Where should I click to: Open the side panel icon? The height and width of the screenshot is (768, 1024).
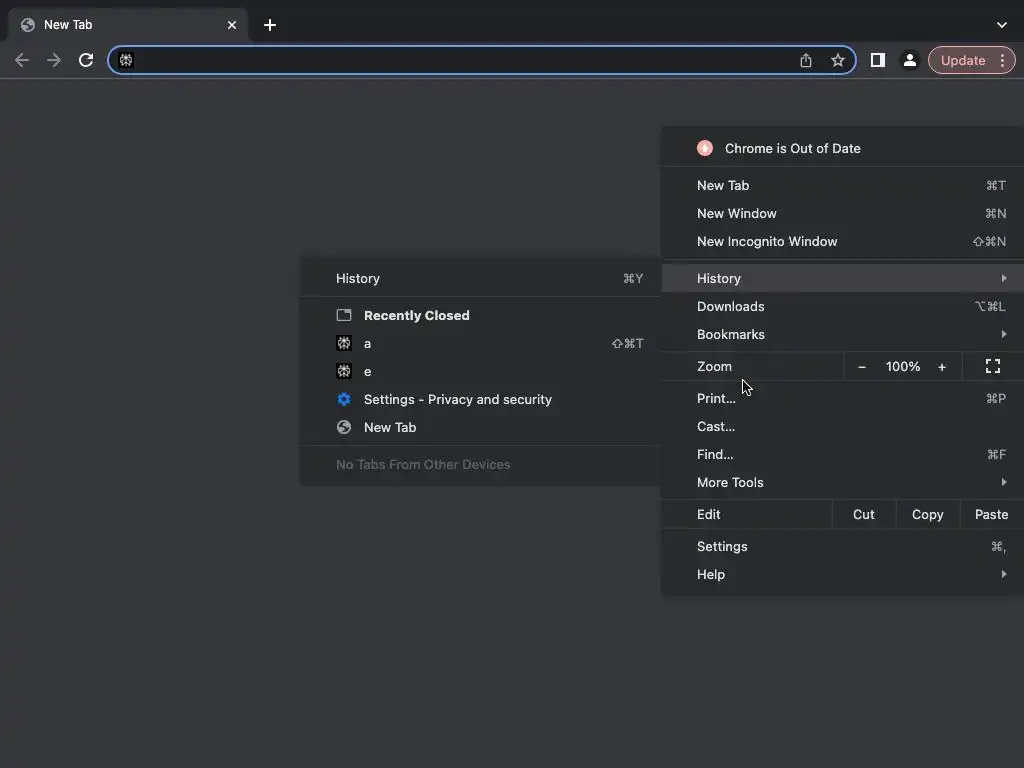(878, 60)
